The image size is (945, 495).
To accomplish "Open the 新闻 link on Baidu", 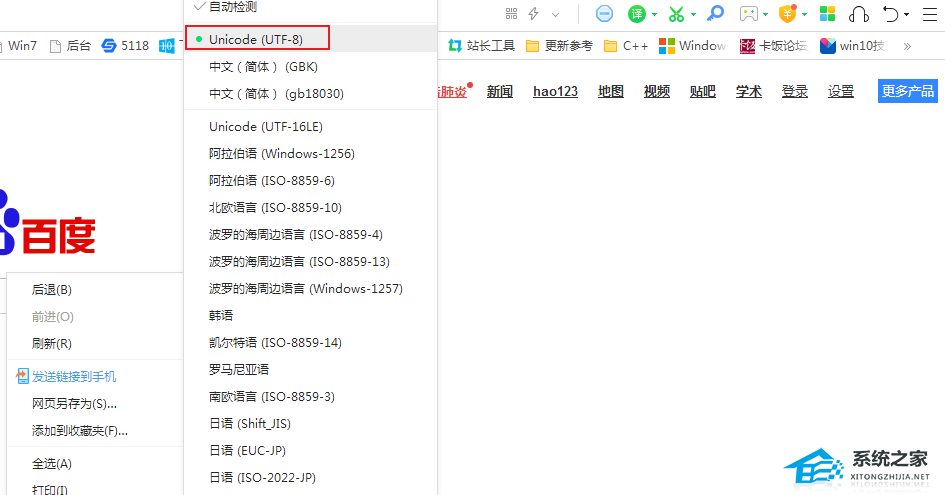I will 500,92.
